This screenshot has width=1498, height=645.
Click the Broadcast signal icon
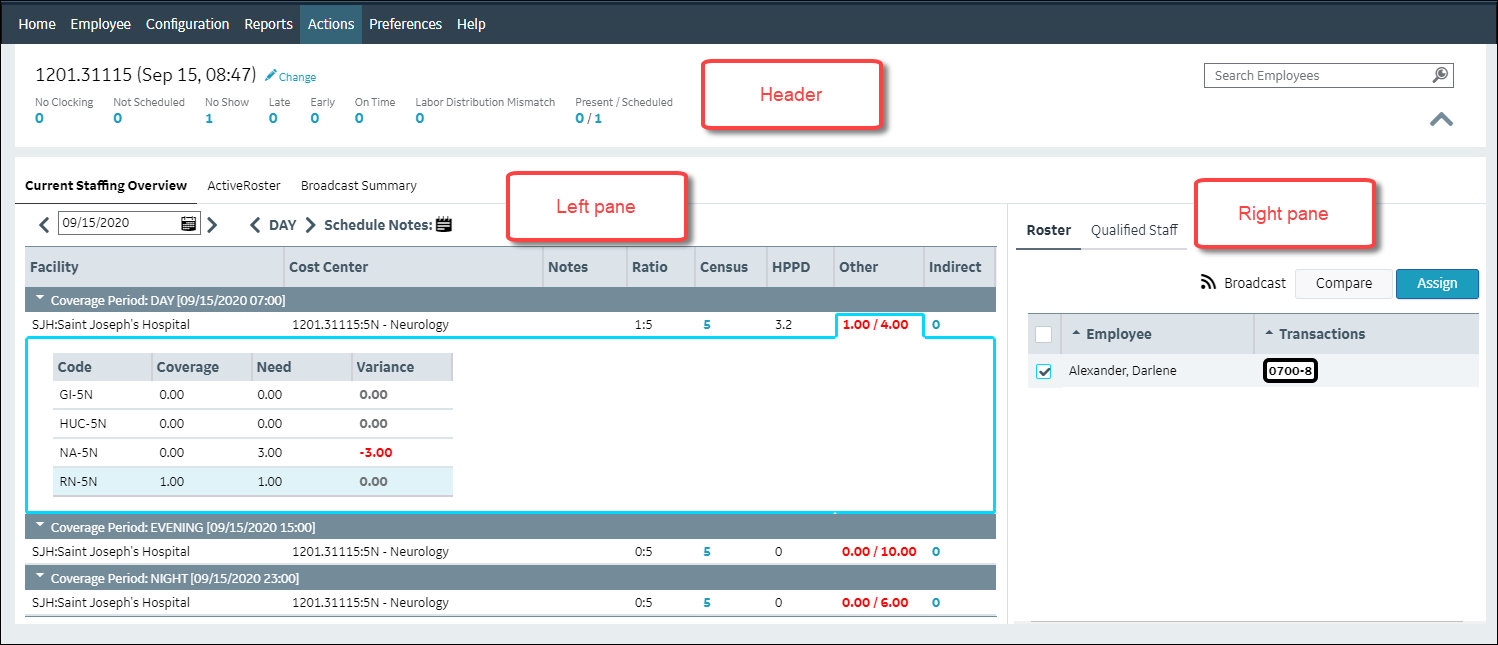[x=1208, y=283]
